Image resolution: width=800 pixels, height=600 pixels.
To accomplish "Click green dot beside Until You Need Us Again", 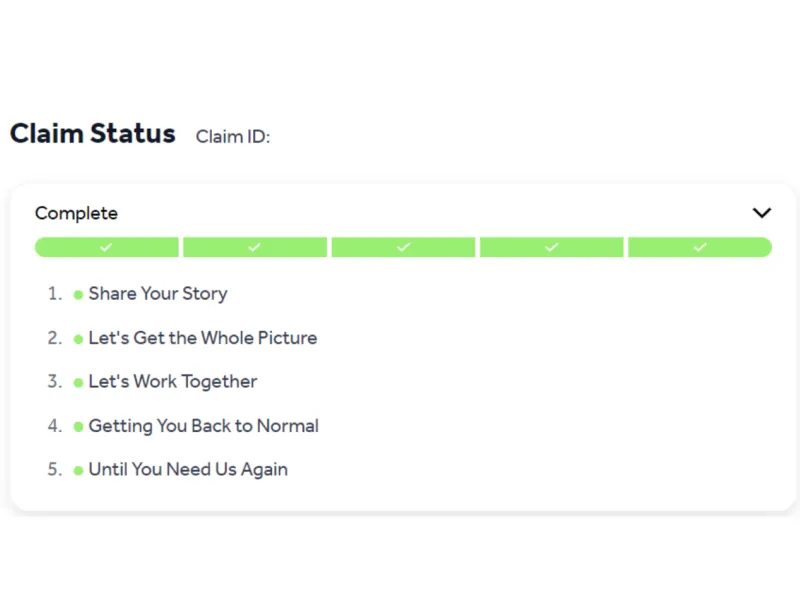I will [78, 471].
